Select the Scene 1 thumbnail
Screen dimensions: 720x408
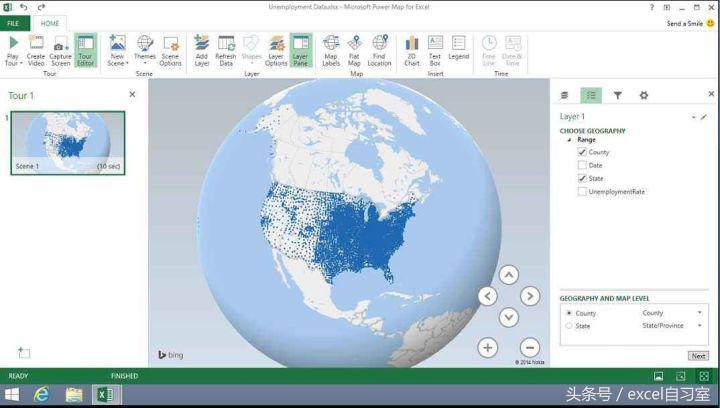click(x=68, y=143)
